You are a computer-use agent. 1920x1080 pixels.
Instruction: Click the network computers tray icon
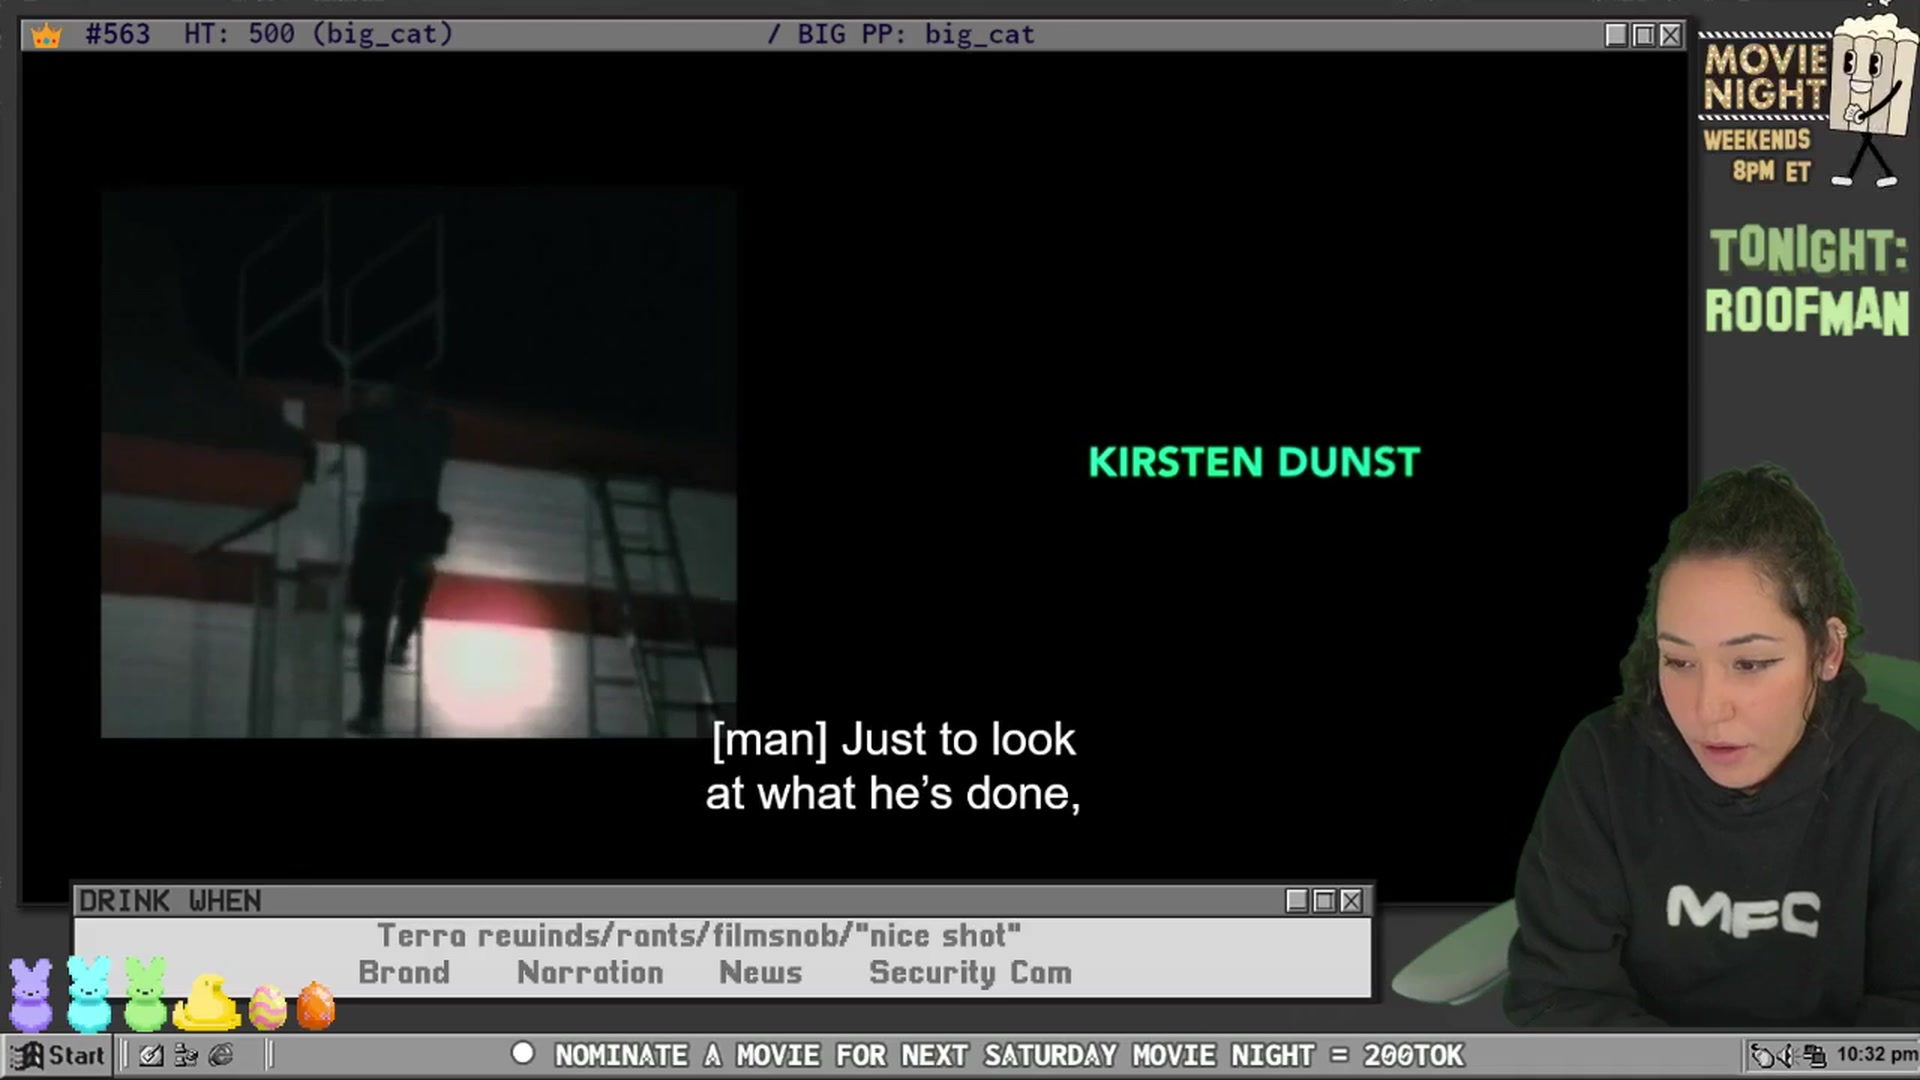(x=1814, y=1055)
